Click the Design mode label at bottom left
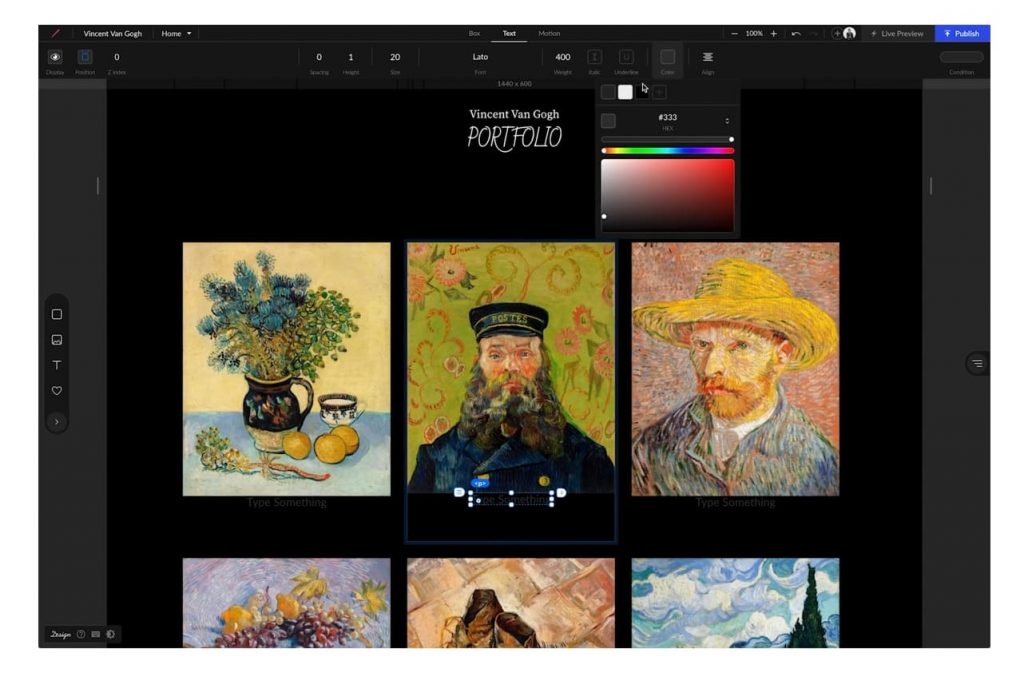1024x673 pixels. (x=61, y=634)
